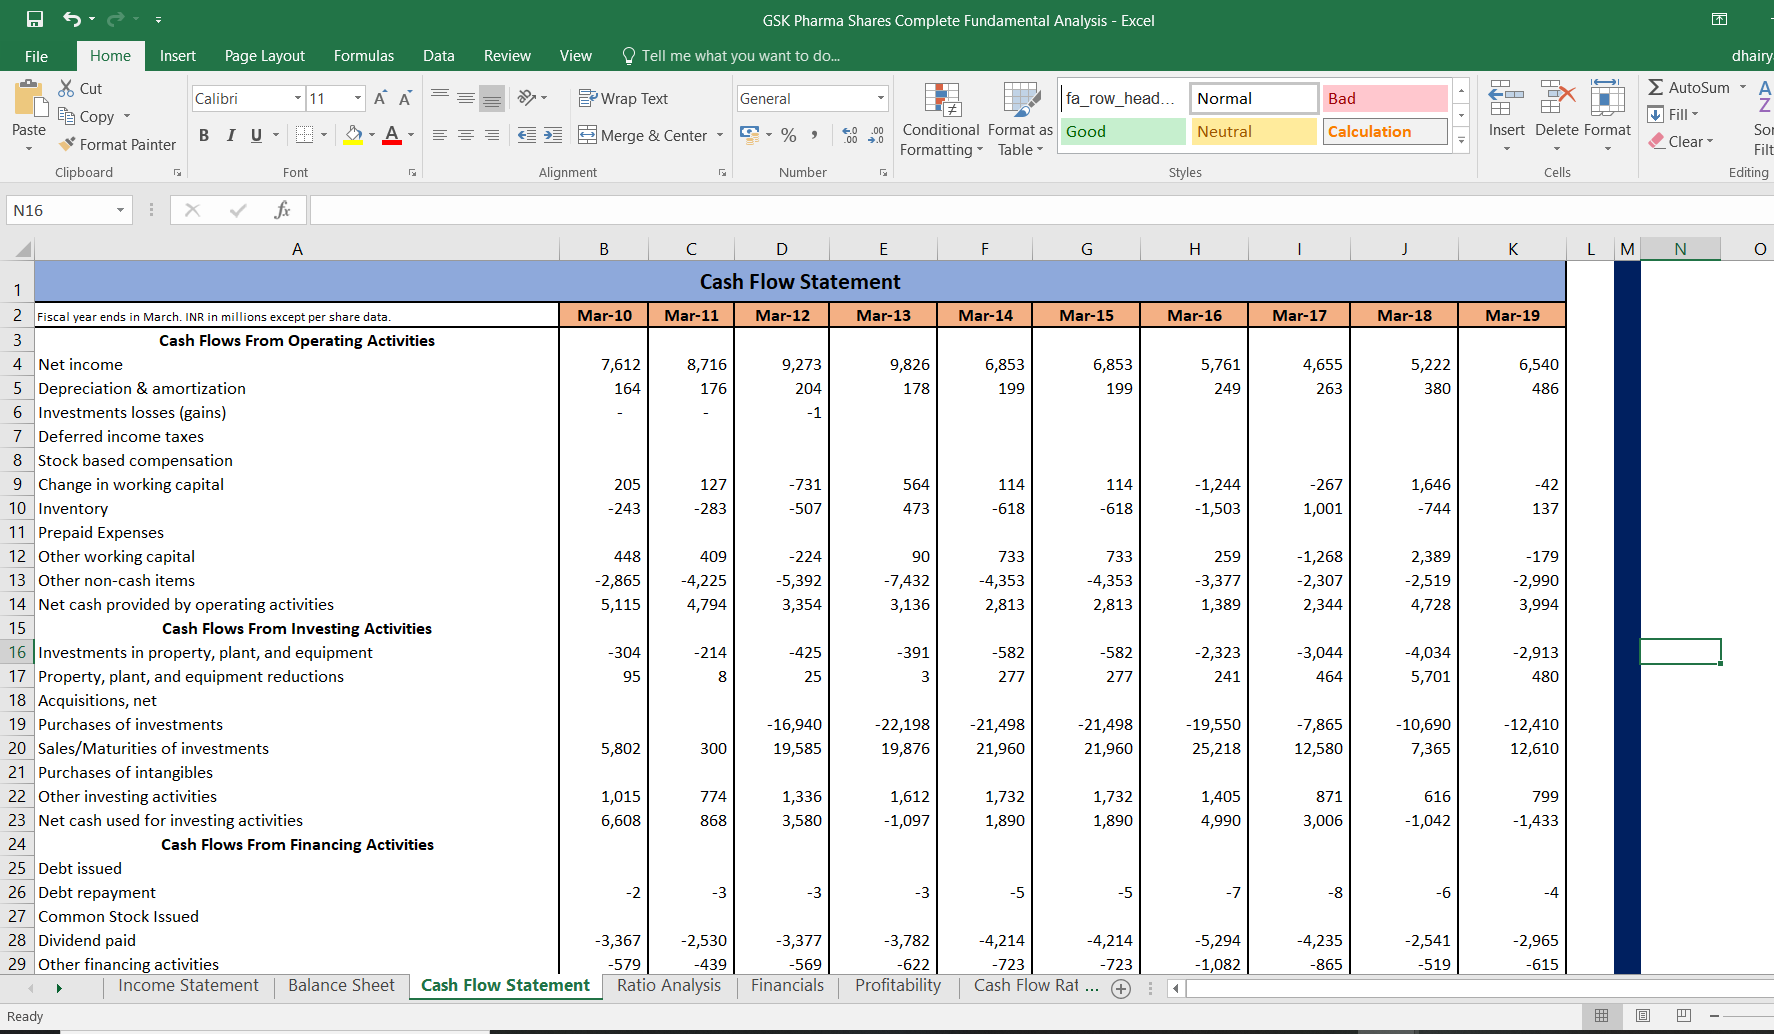Open the font size 11 dropdown
Screen dimensions: 1774x1034
(358, 98)
